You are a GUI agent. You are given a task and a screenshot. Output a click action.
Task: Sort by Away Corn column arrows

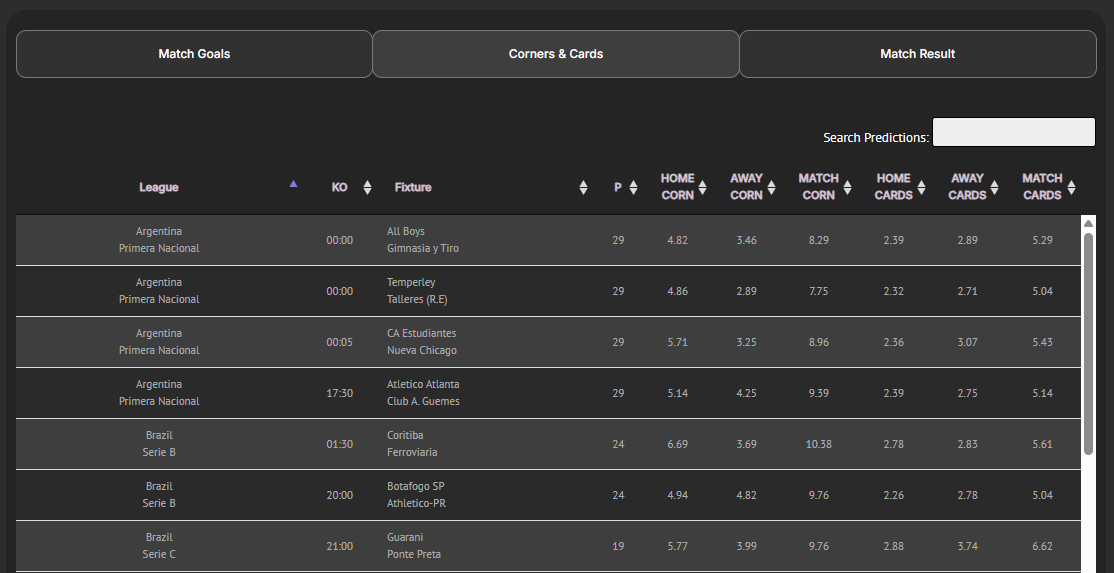click(771, 188)
